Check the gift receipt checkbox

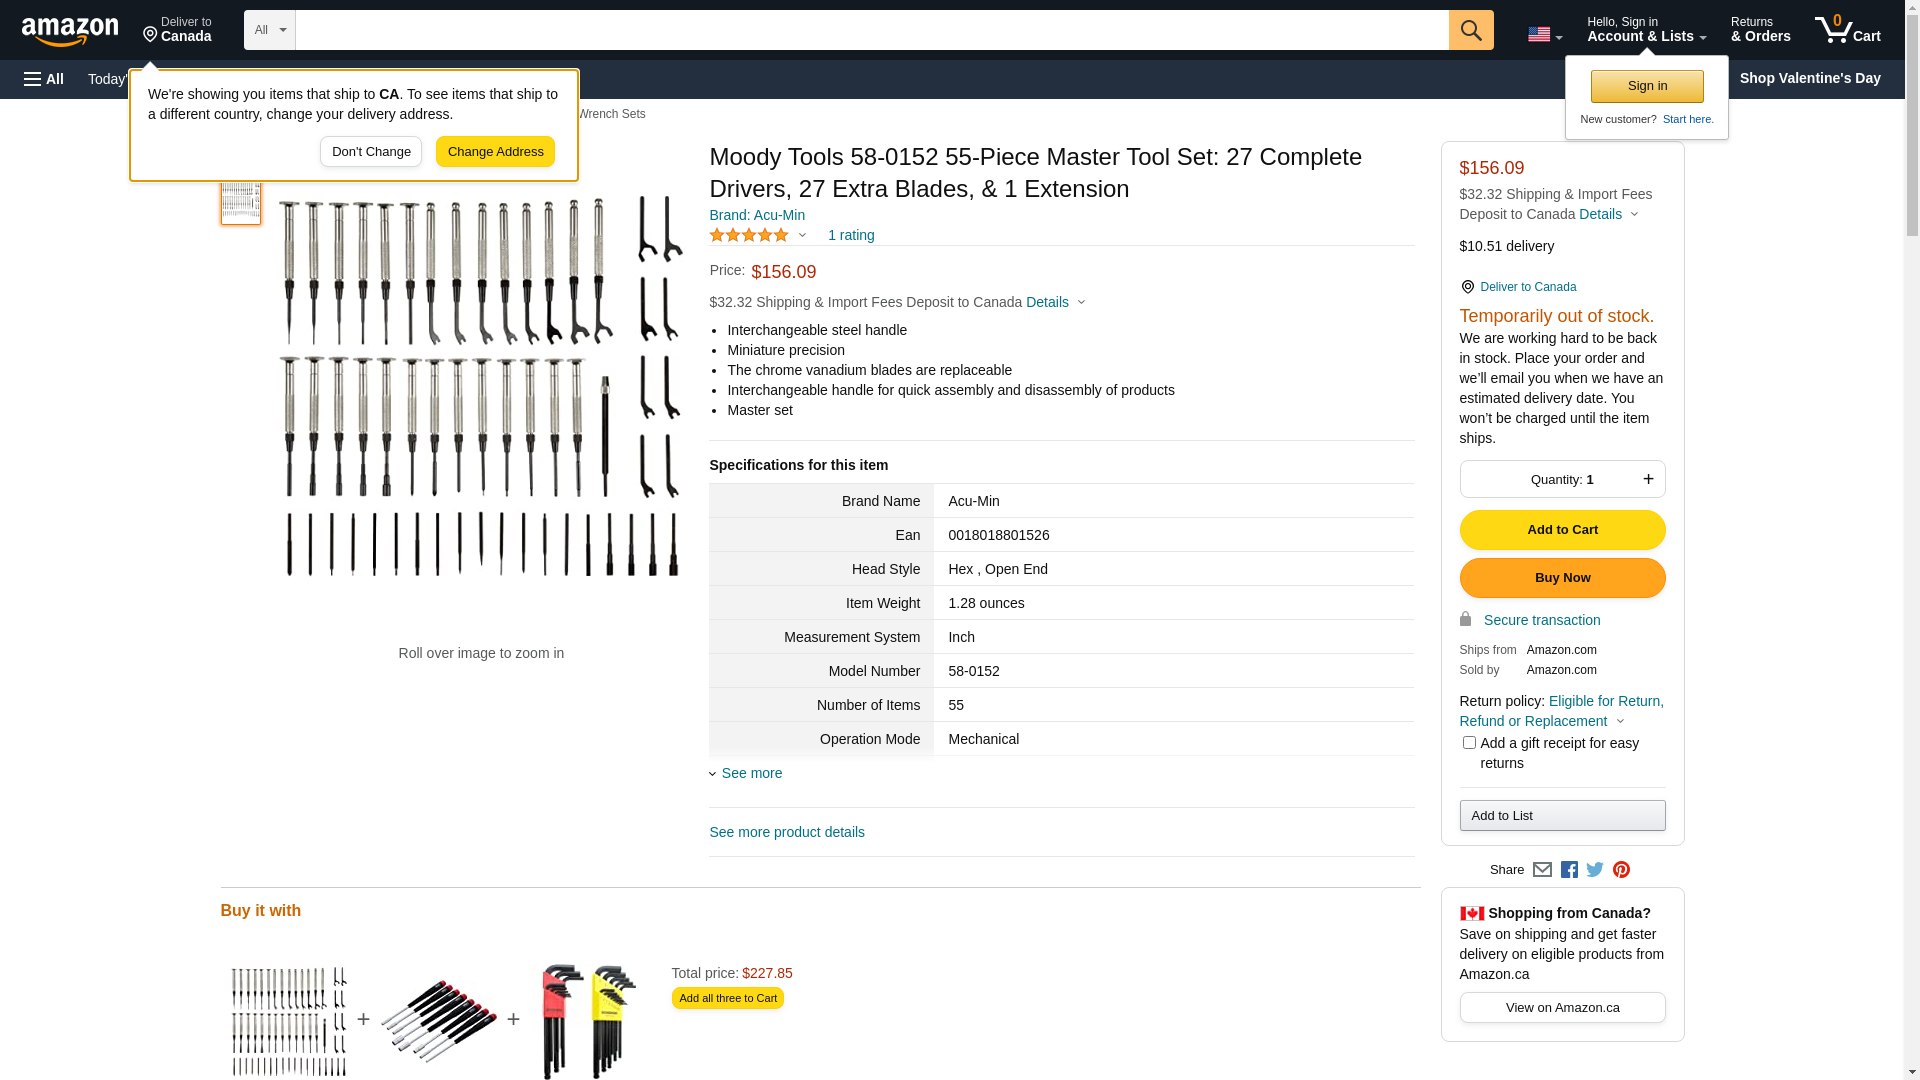point(1469,743)
